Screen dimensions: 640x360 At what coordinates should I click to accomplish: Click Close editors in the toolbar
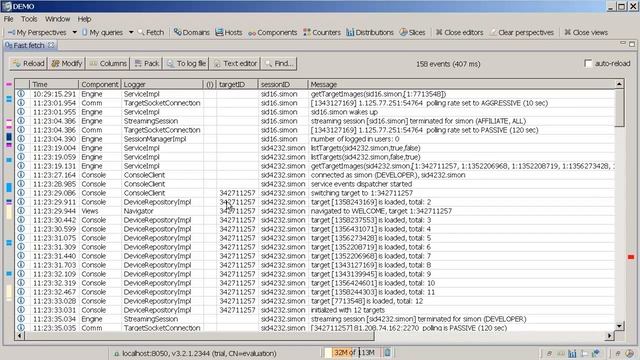[x=459, y=32]
